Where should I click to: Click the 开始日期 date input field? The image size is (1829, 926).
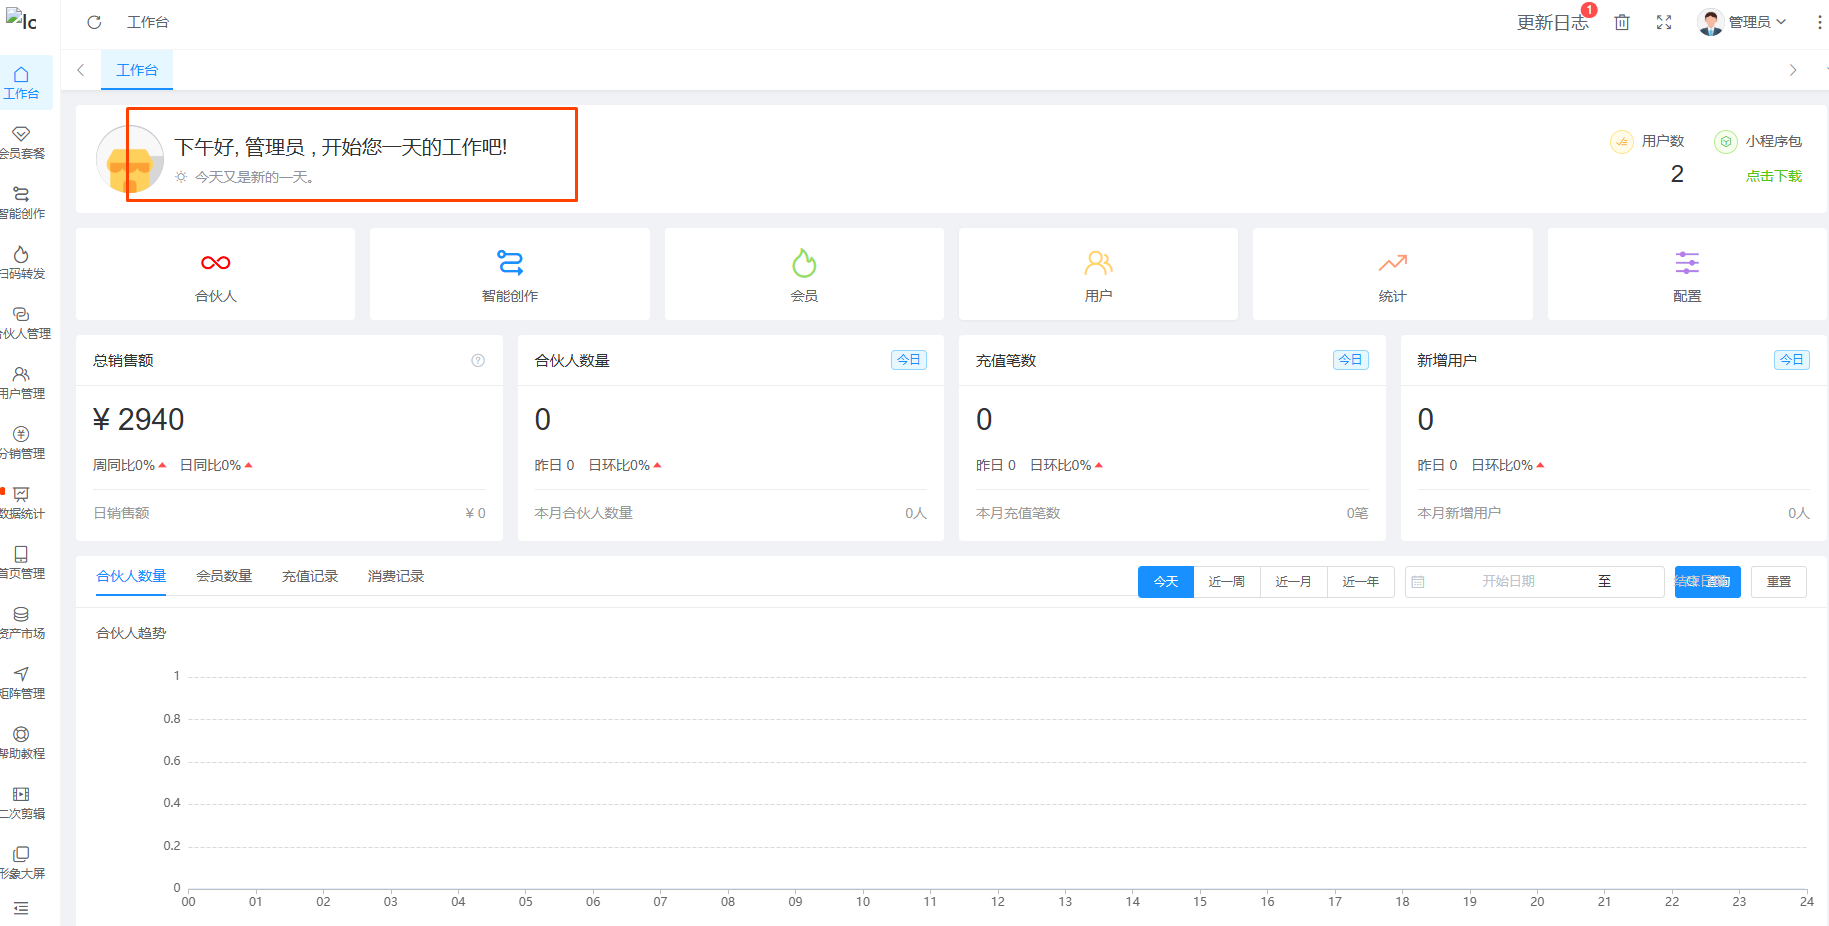pos(1507,582)
